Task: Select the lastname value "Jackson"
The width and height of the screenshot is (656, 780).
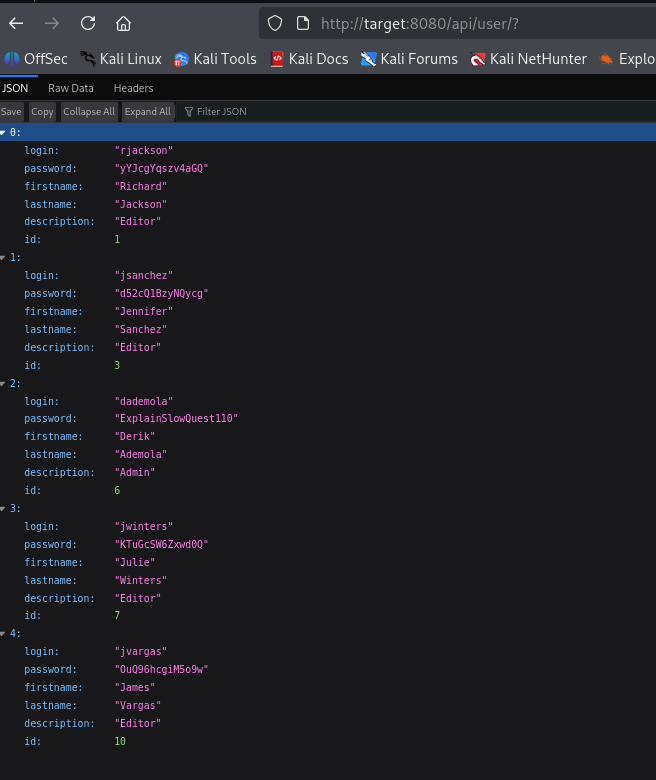Action: point(141,204)
